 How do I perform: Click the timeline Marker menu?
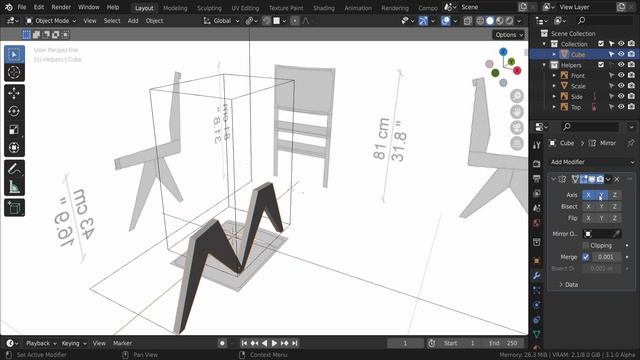coord(122,343)
